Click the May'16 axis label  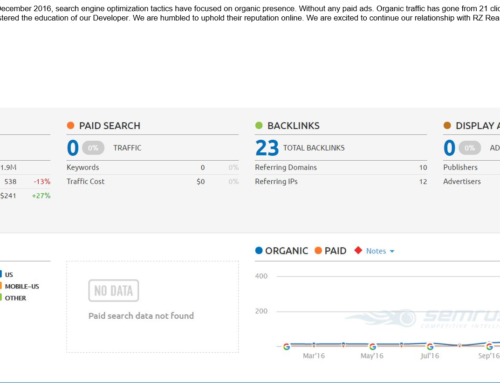(x=372, y=356)
